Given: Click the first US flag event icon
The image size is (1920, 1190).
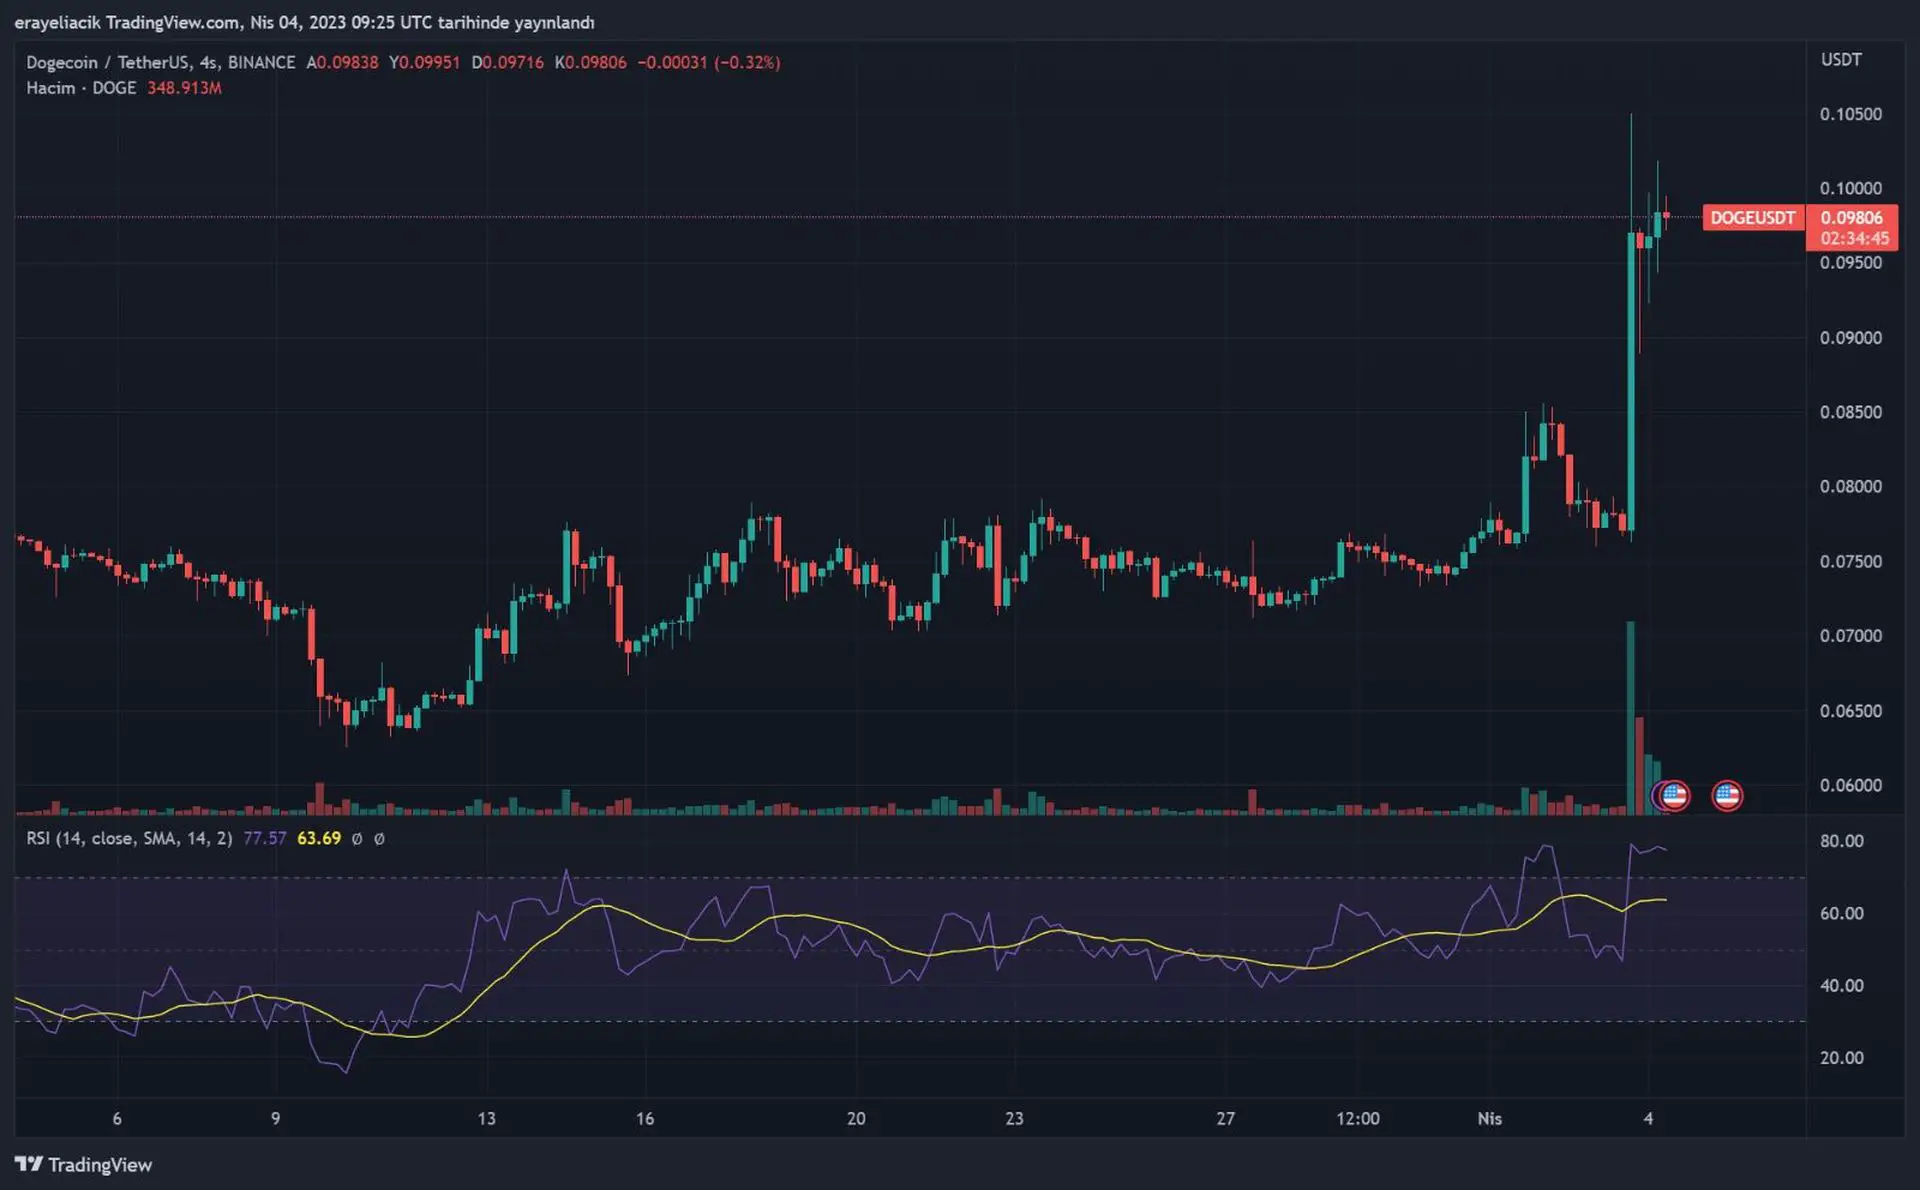Looking at the screenshot, I should pyautogui.click(x=1674, y=796).
